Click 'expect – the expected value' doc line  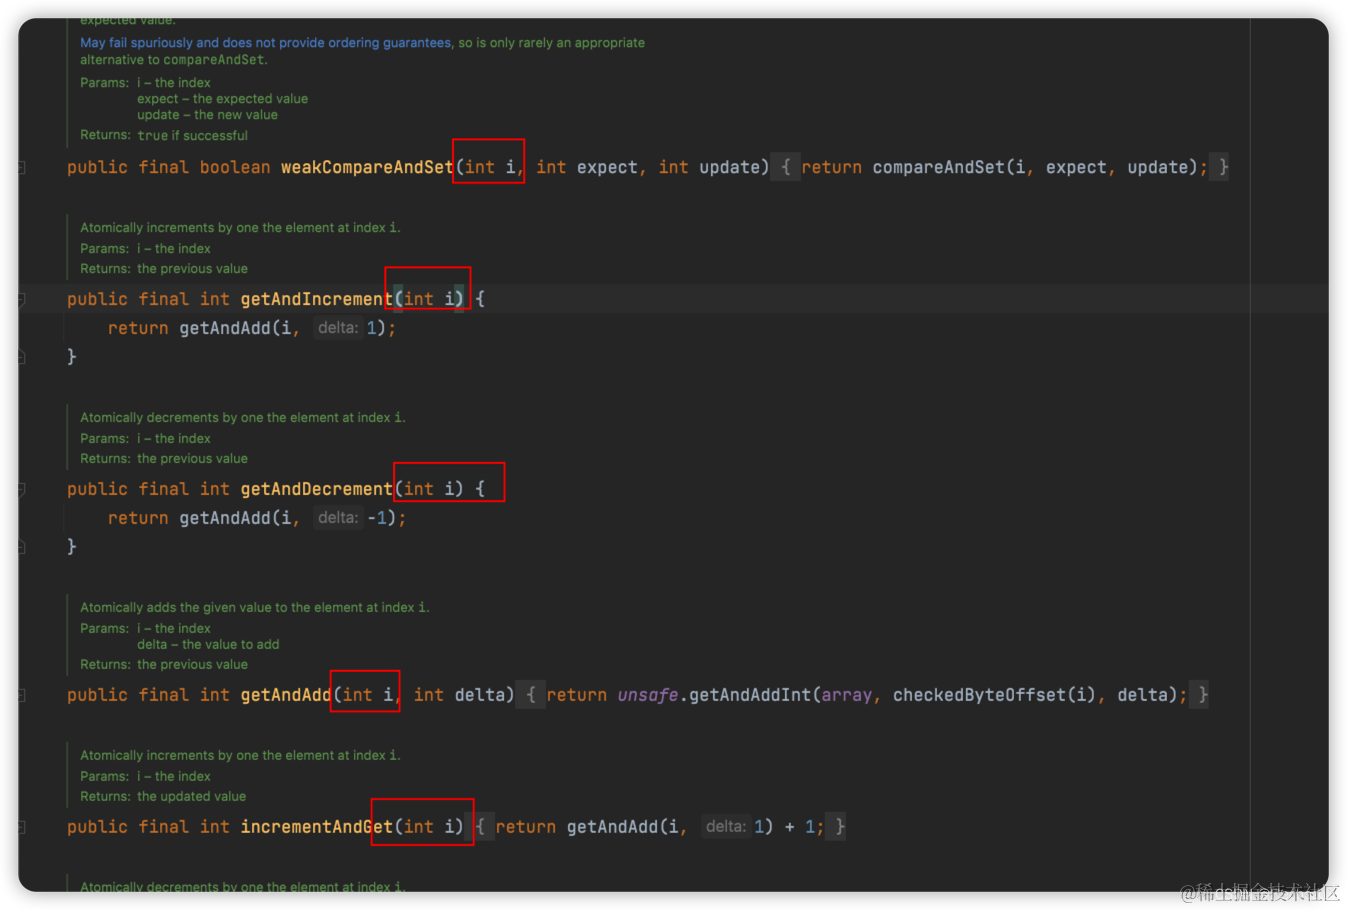[x=222, y=99]
